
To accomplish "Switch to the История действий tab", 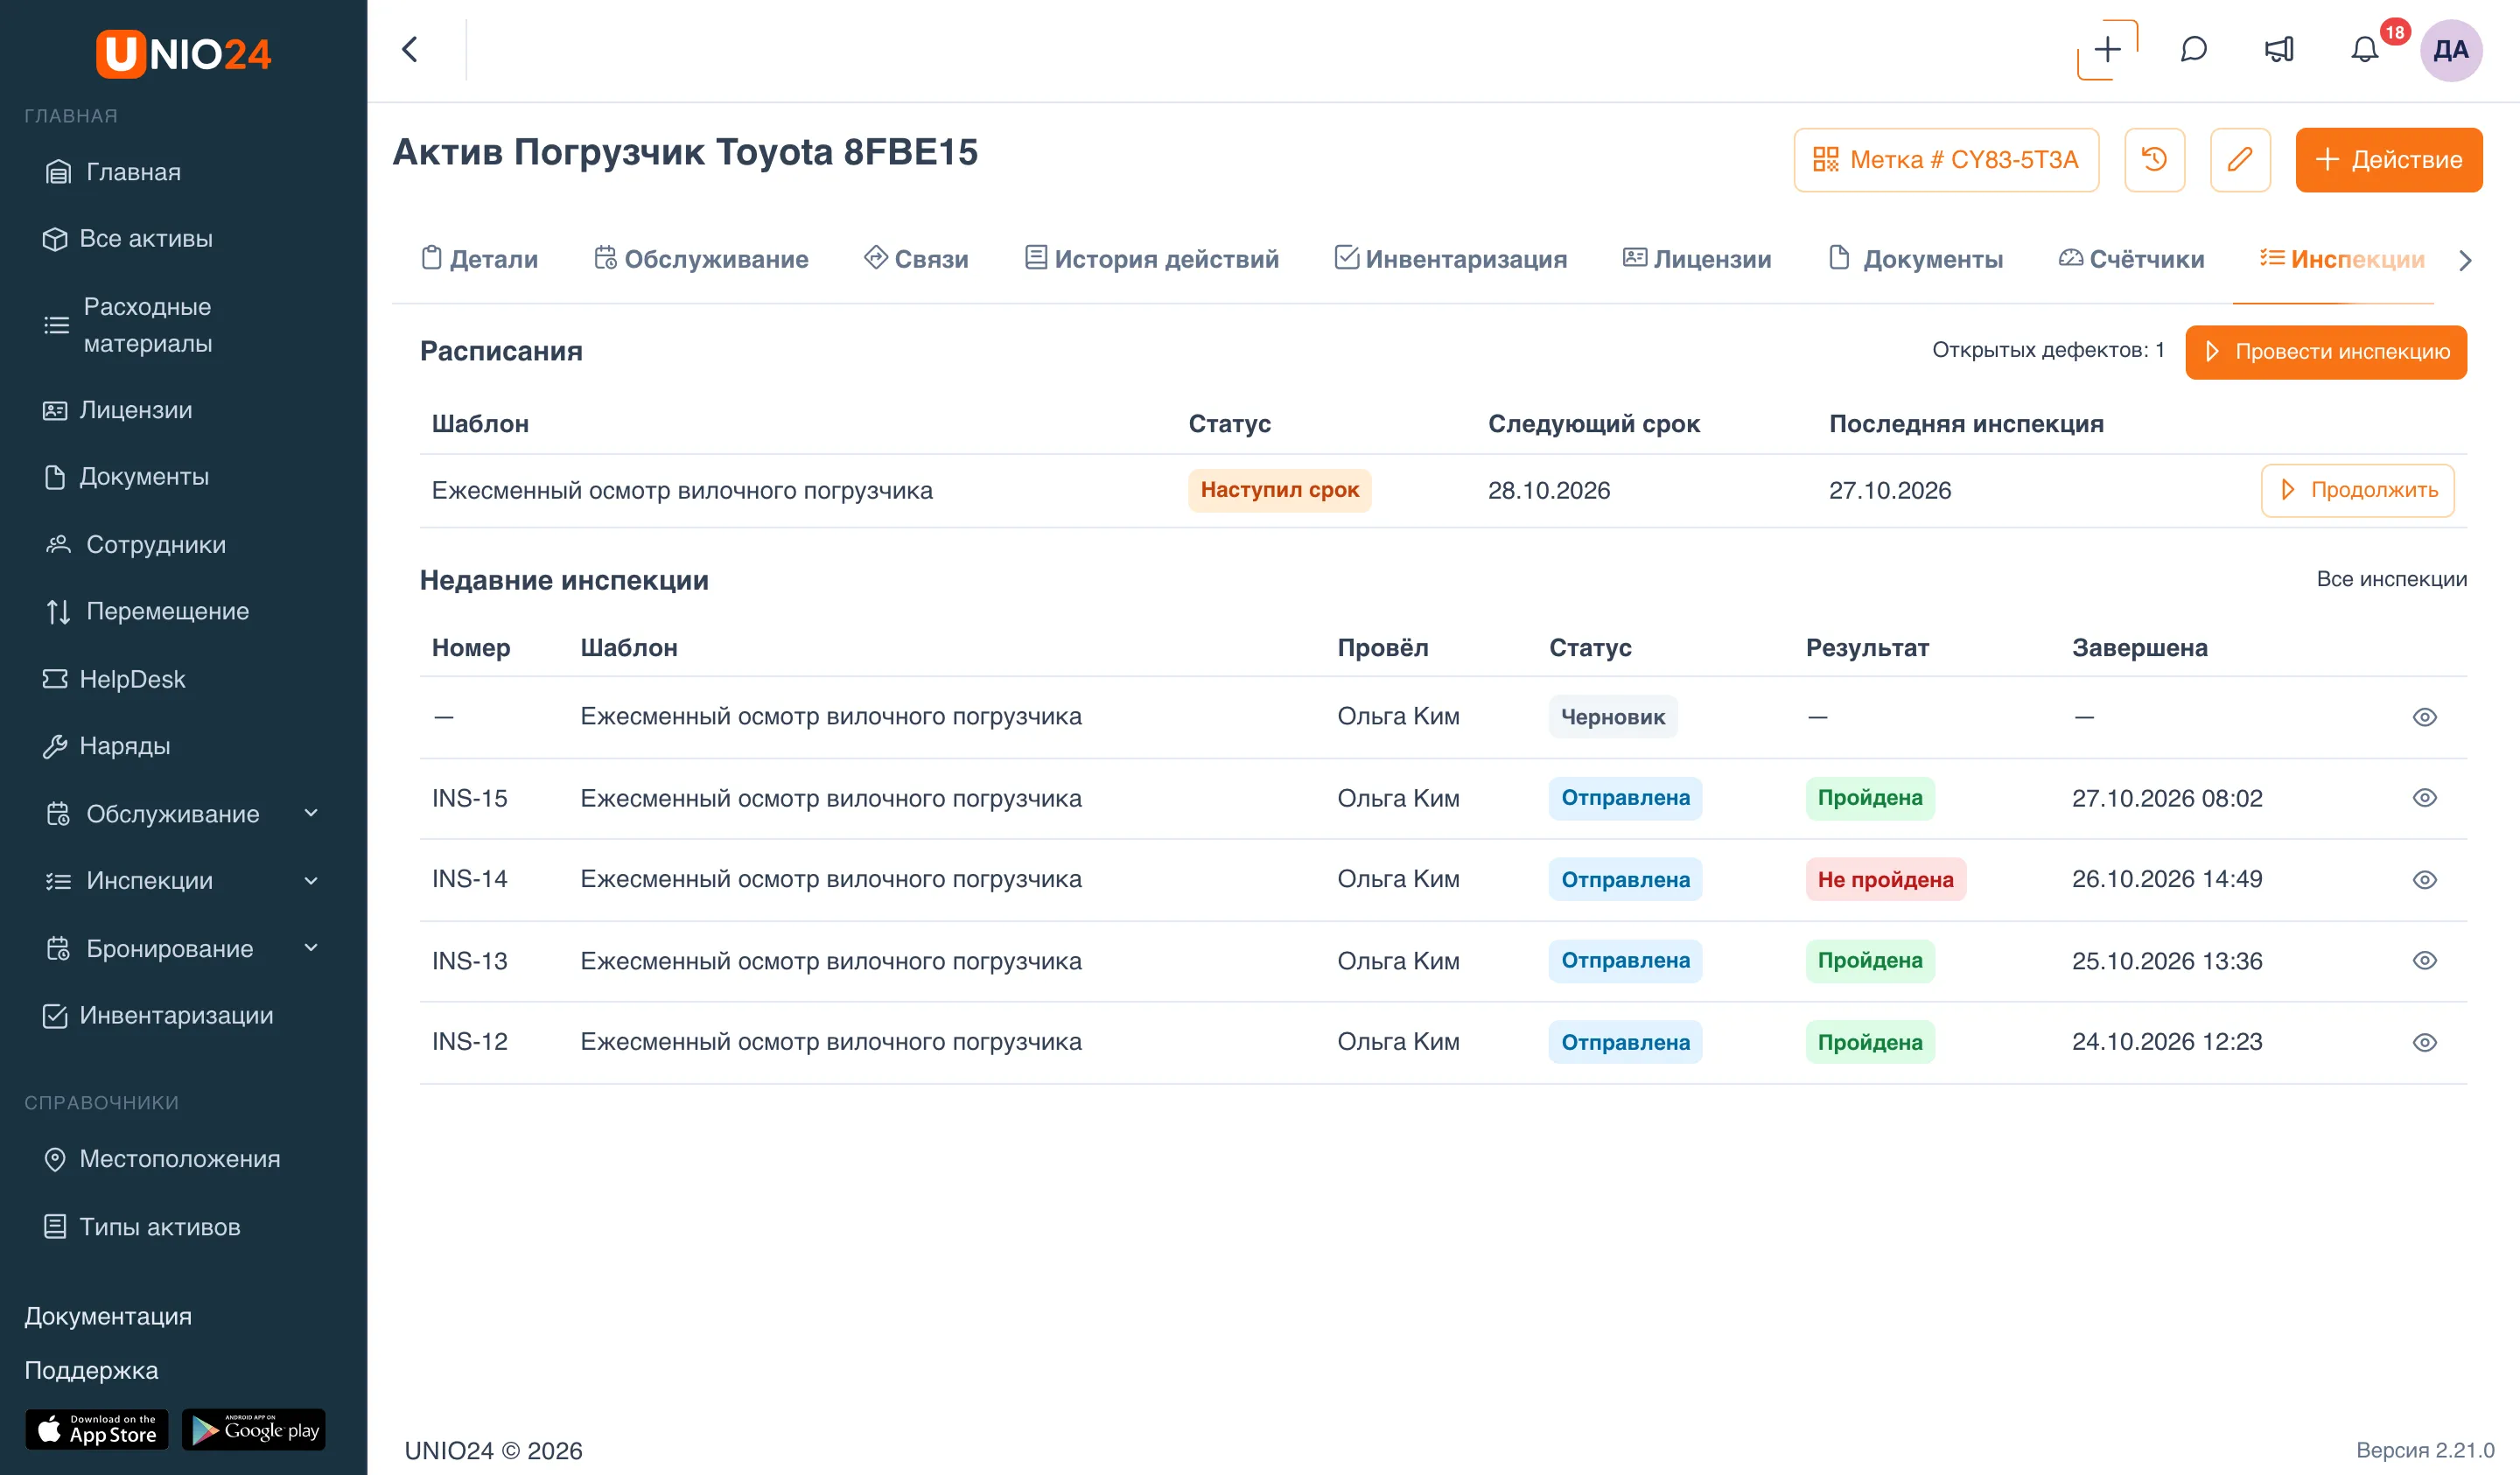I will click(1152, 259).
